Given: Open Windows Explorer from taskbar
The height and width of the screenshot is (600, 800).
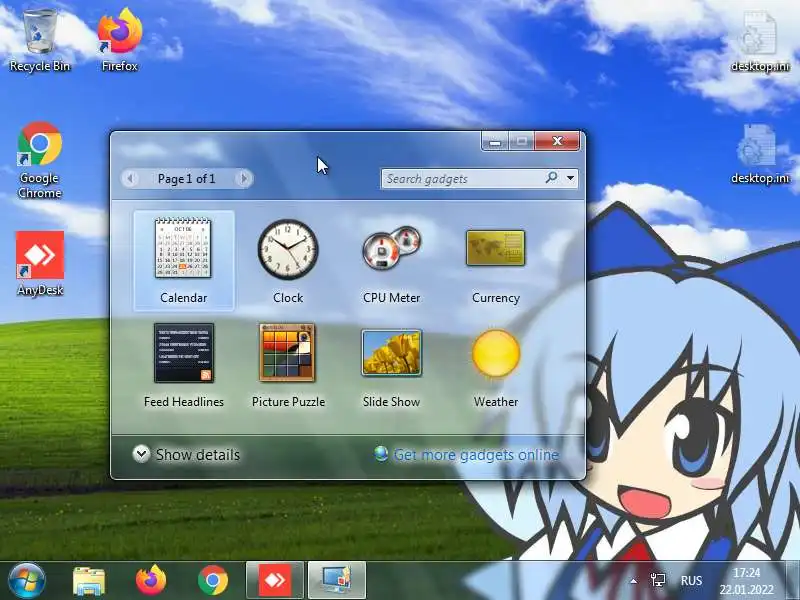Looking at the screenshot, I should point(89,581).
